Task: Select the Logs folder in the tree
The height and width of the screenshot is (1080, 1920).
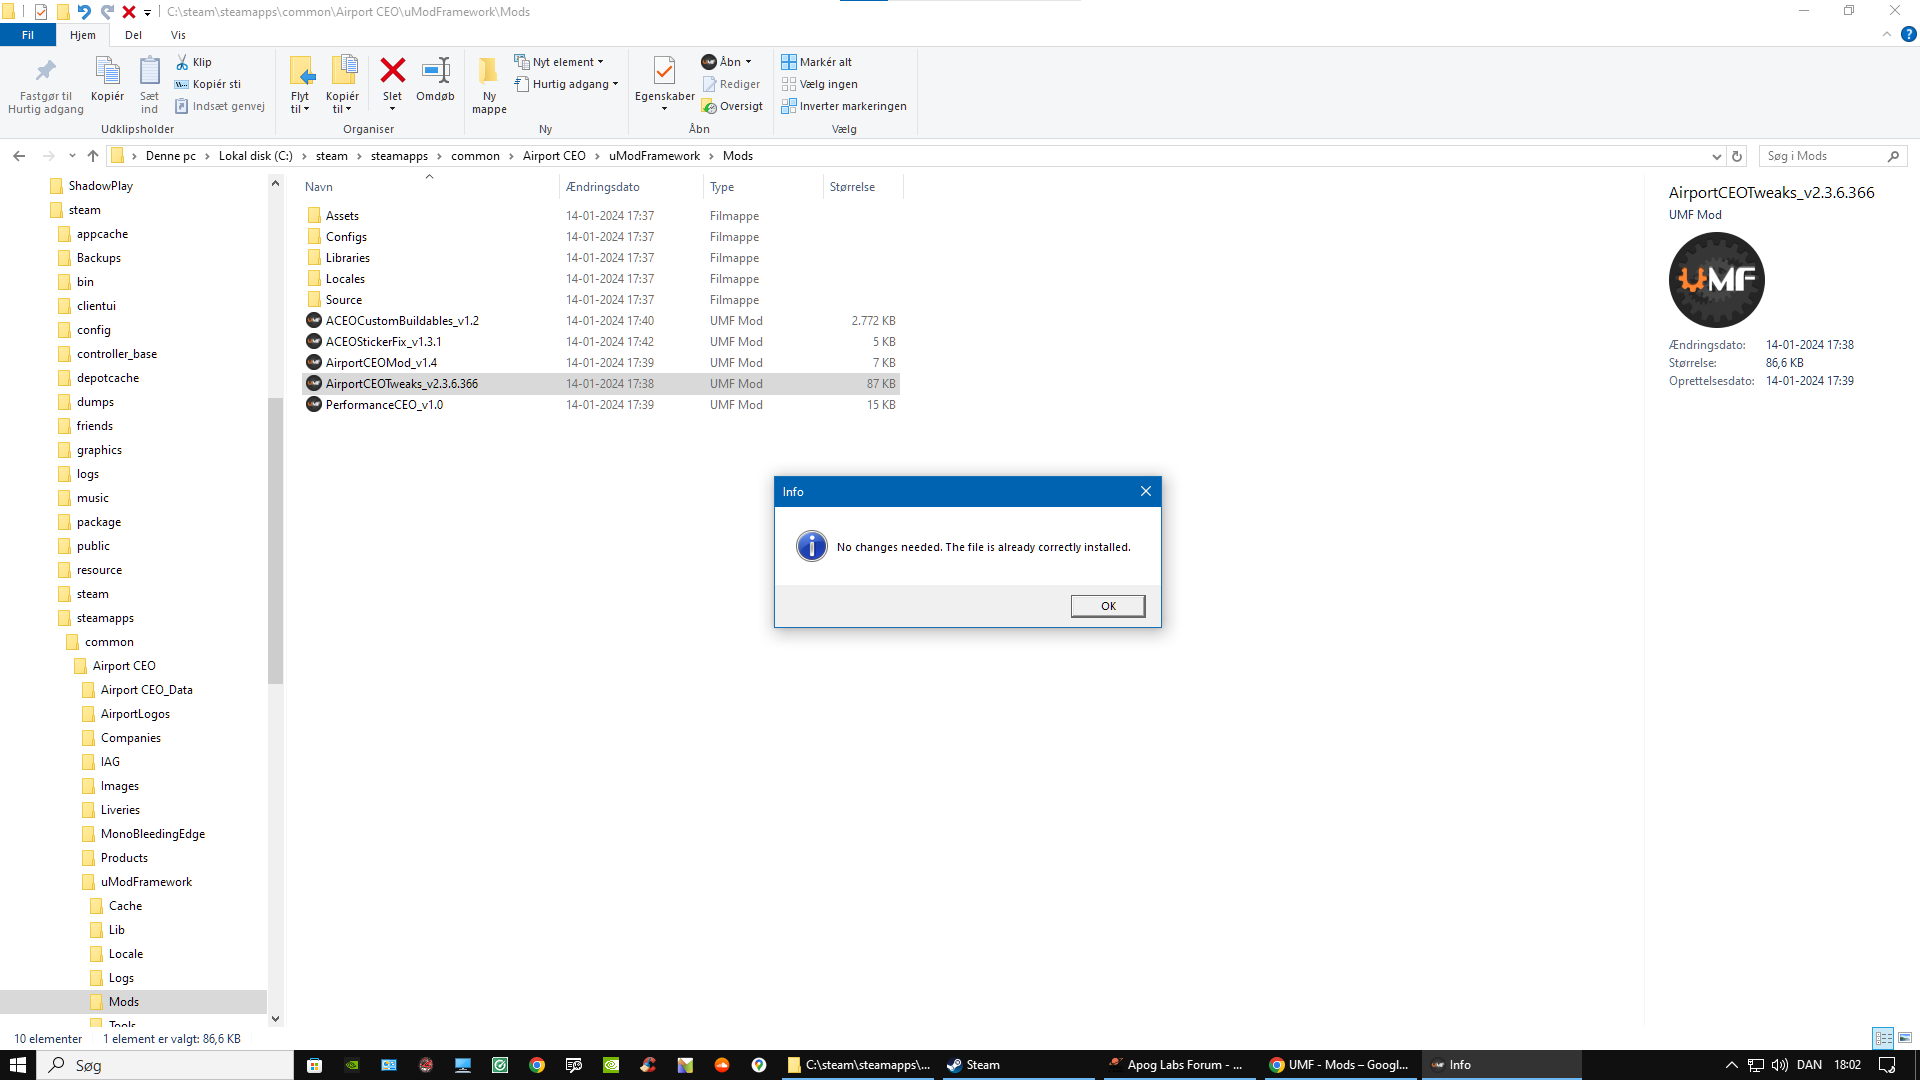Action: point(121,978)
